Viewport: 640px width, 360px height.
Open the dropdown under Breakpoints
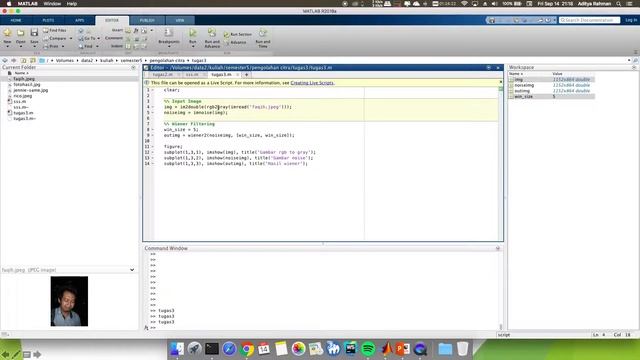(x=169, y=47)
